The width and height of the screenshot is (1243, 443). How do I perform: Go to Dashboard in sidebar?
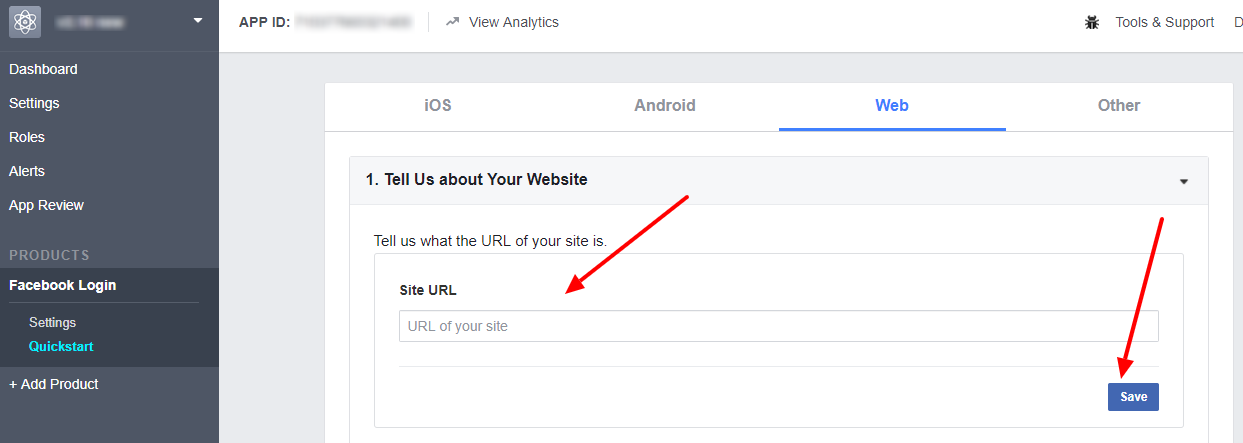tap(43, 69)
